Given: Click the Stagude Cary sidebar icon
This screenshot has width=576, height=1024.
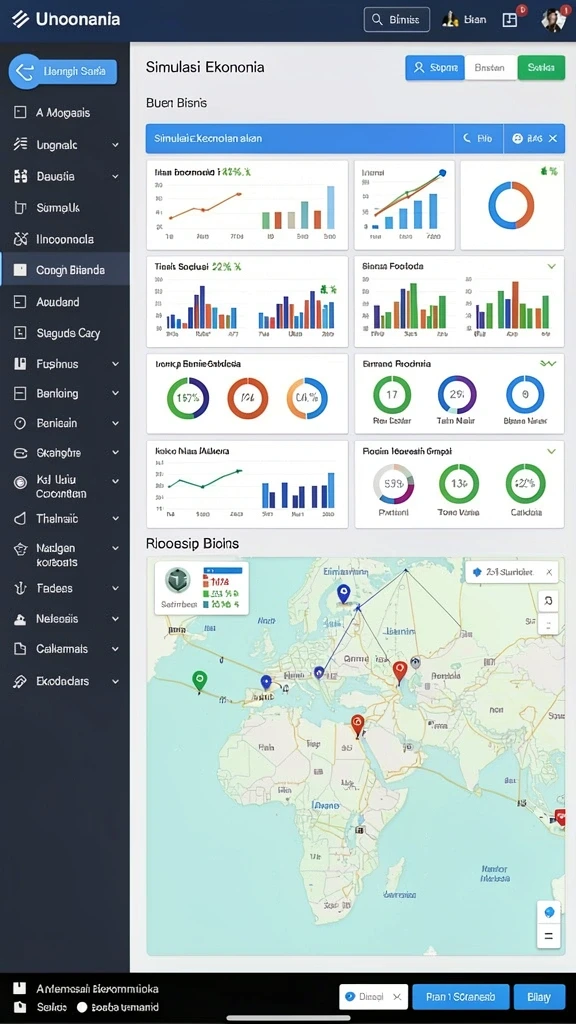Looking at the screenshot, I should click(x=20, y=333).
